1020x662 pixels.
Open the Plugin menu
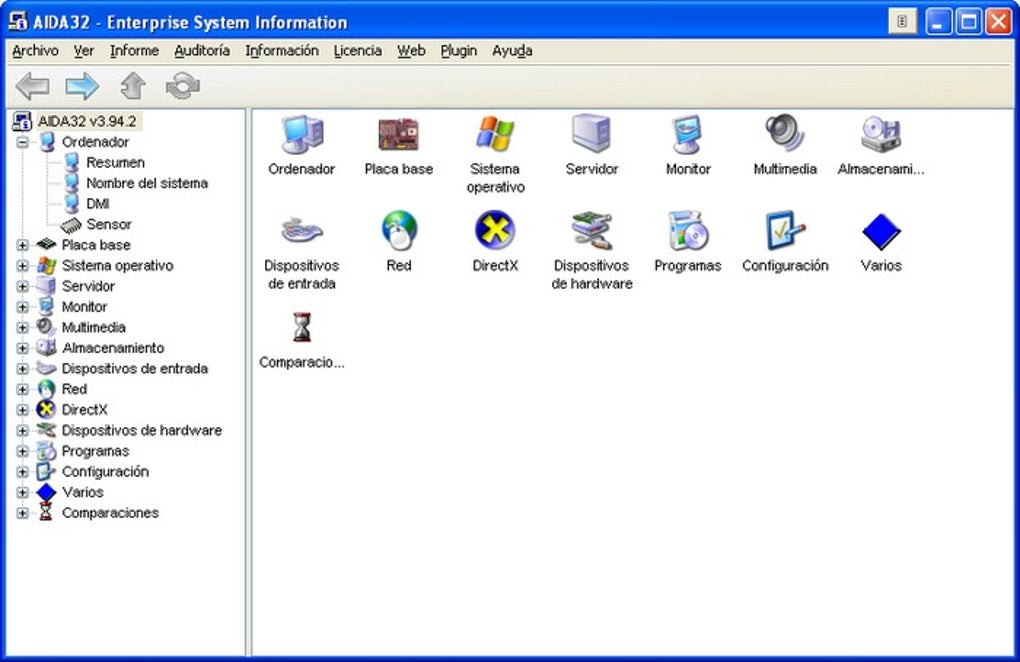pyautogui.click(x=459, y=51)
